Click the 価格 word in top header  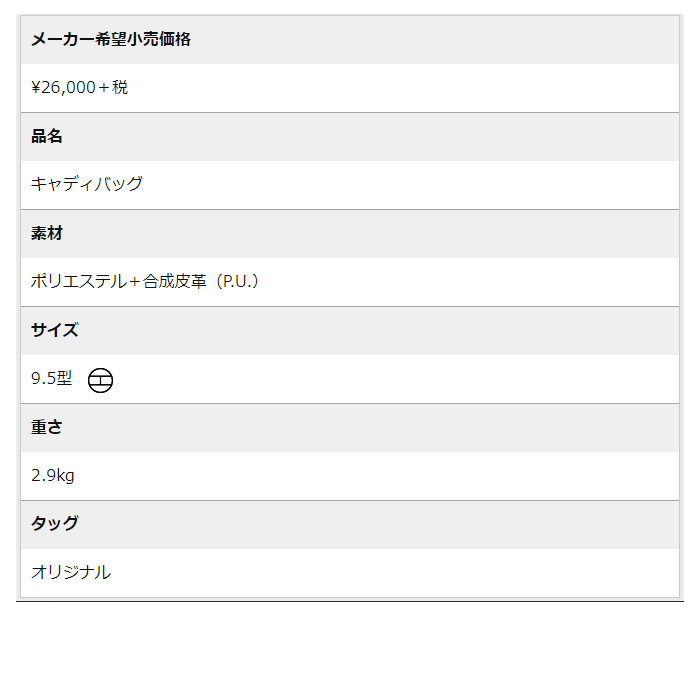(x=175, y=39)
